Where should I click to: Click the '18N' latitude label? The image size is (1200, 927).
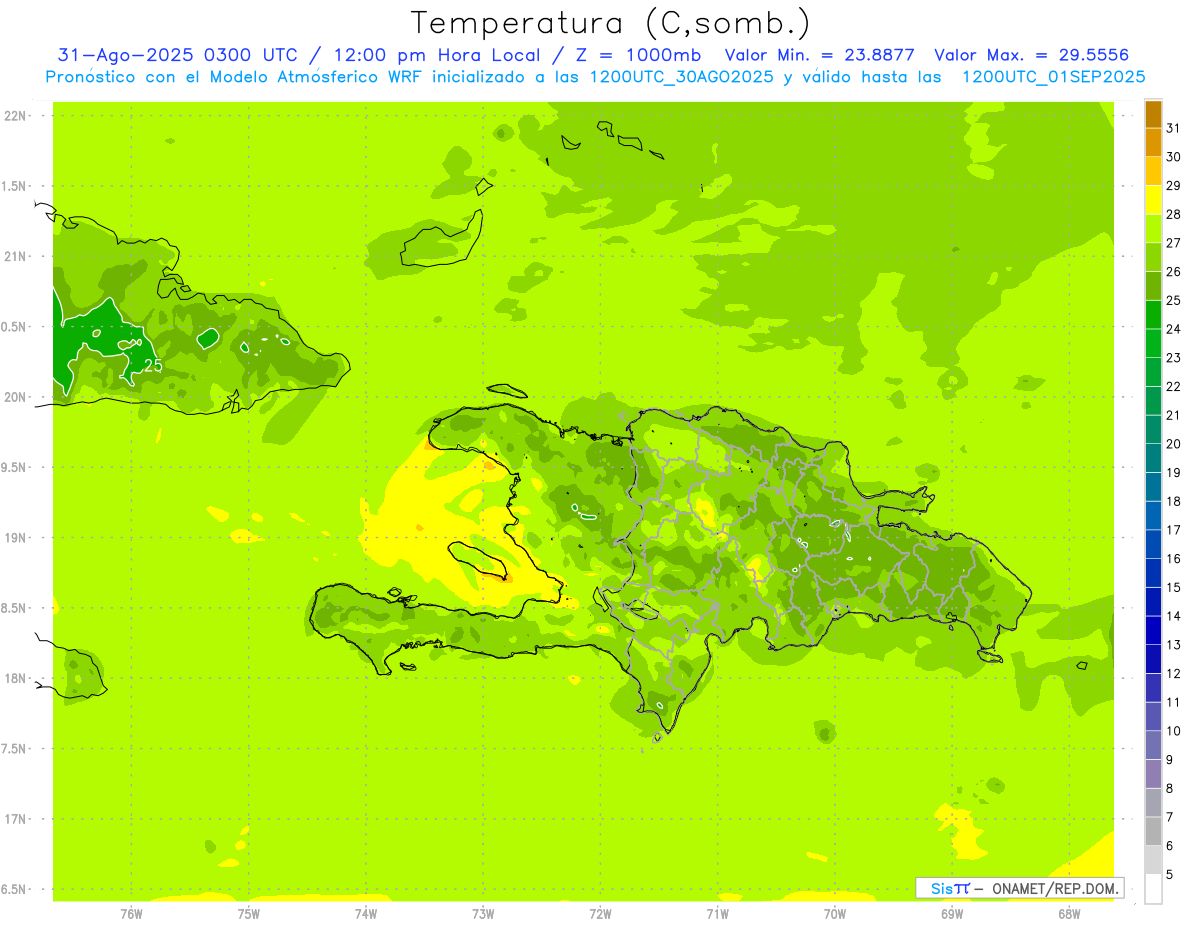pos(15,679)
